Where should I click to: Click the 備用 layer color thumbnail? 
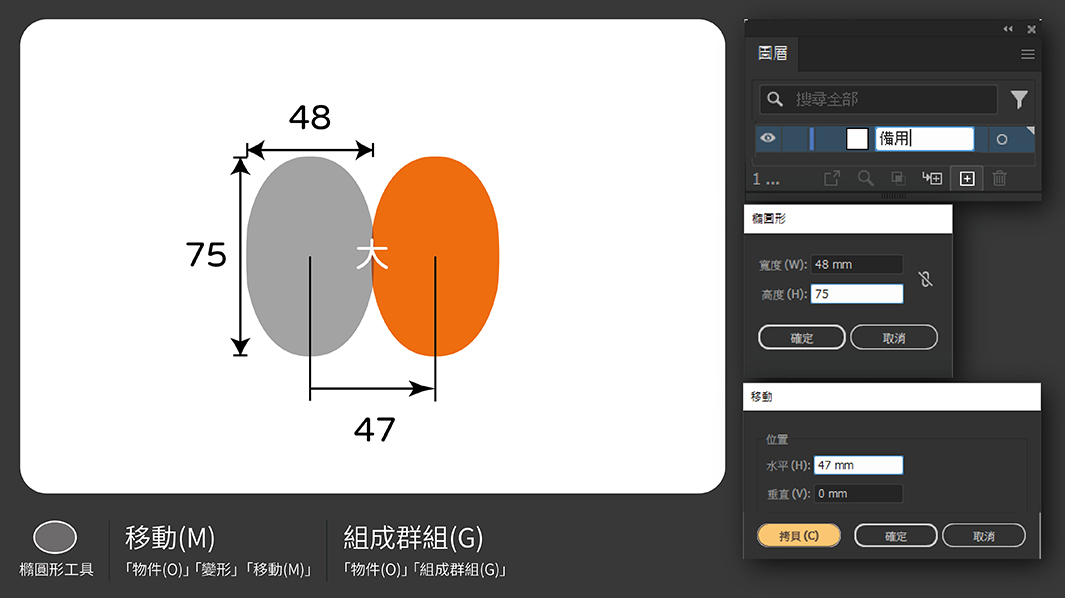[857, 139]
